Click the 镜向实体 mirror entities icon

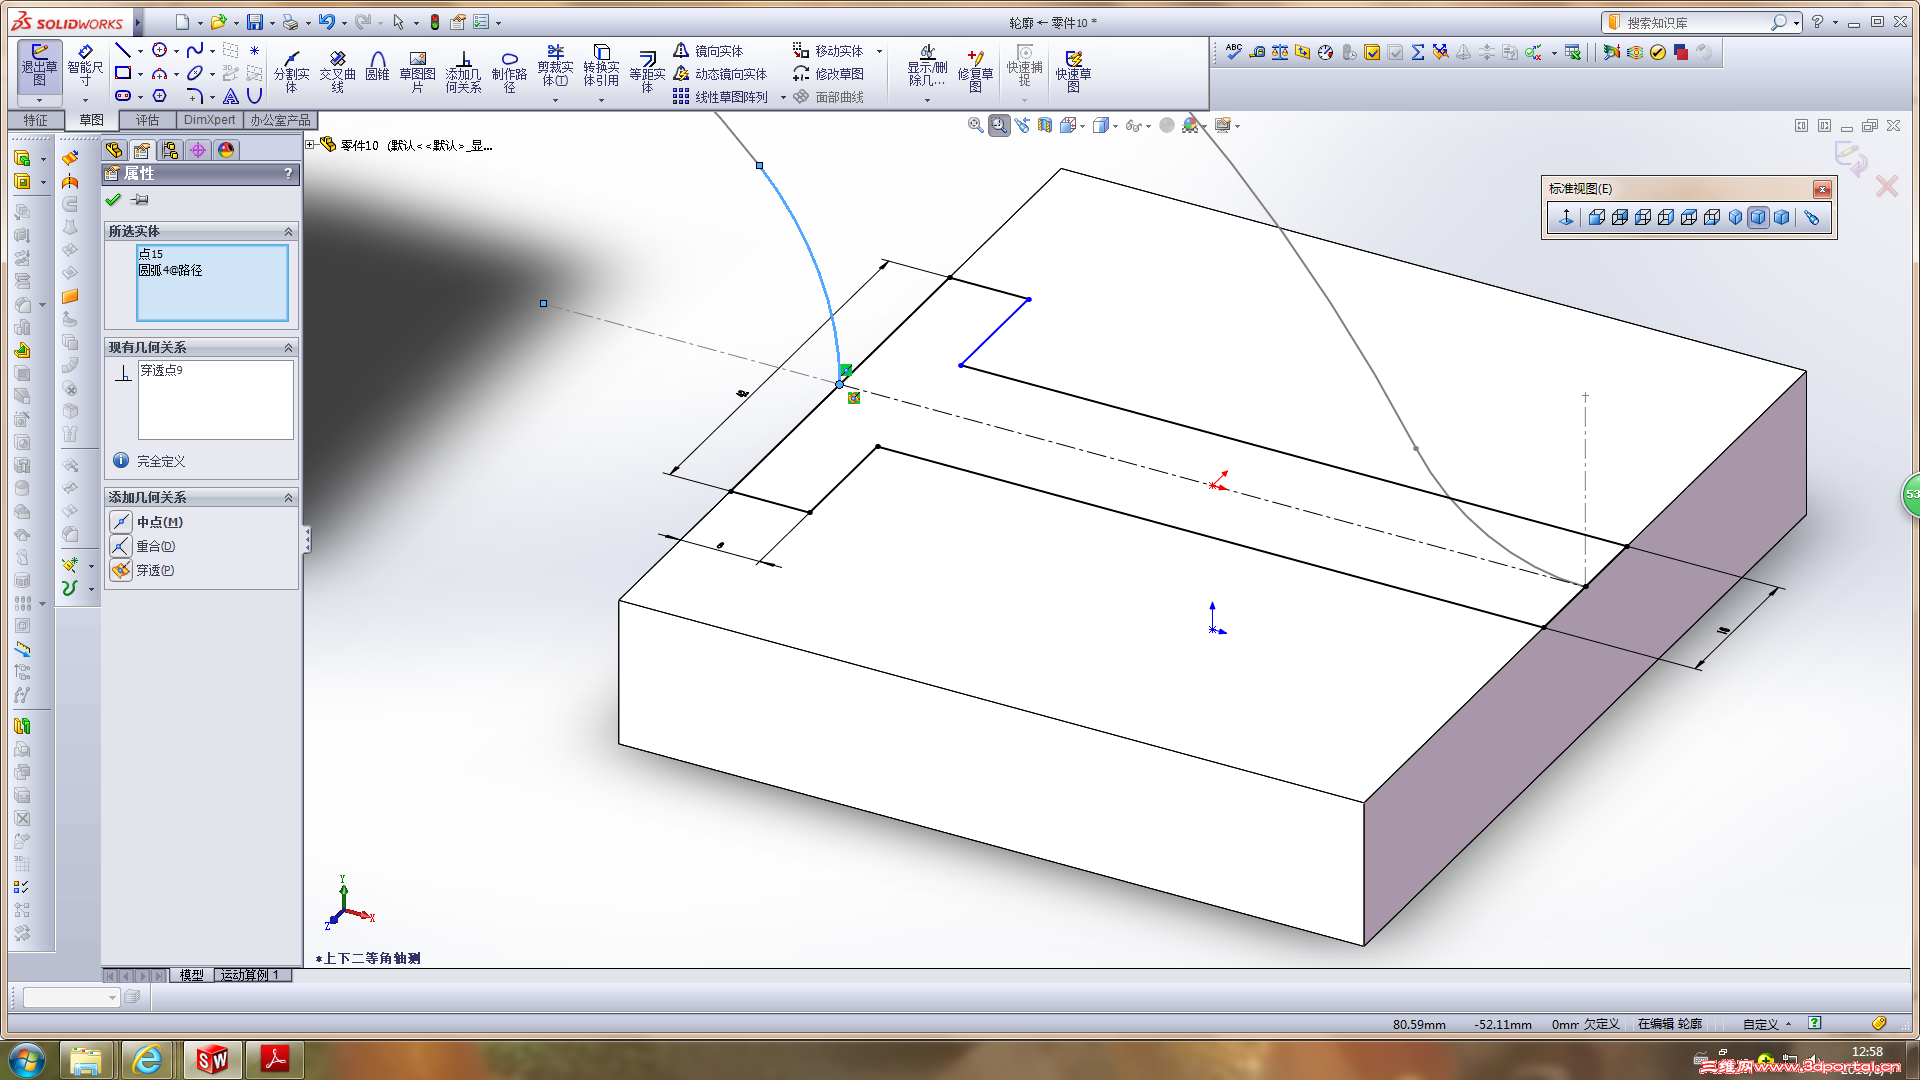[x=682, y=51]
